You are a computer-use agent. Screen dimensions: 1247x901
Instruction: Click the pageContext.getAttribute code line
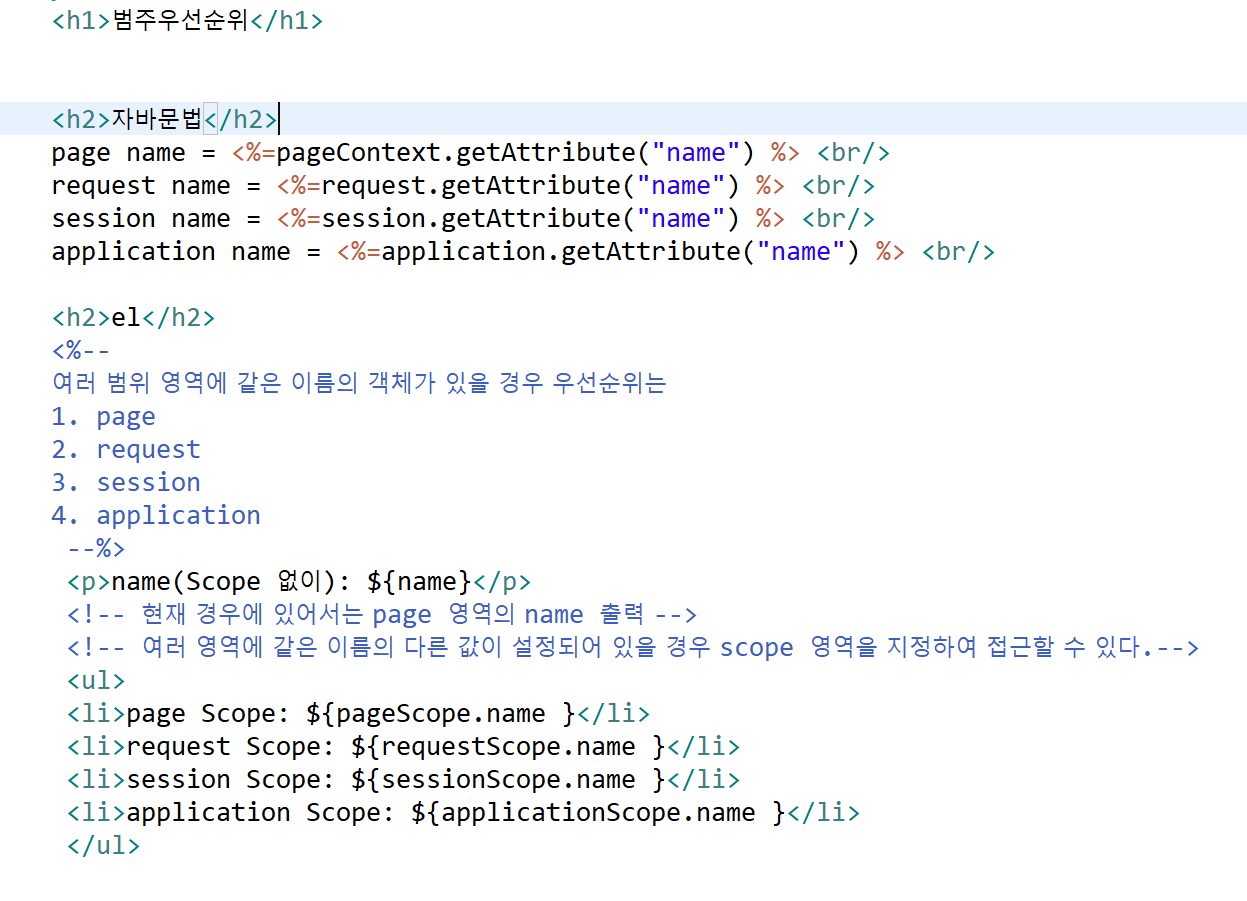[x=471, y=153]
